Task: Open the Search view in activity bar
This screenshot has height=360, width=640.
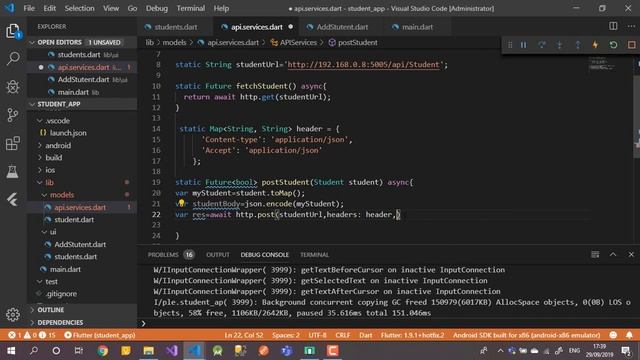Action: click(x=13, y=58)
